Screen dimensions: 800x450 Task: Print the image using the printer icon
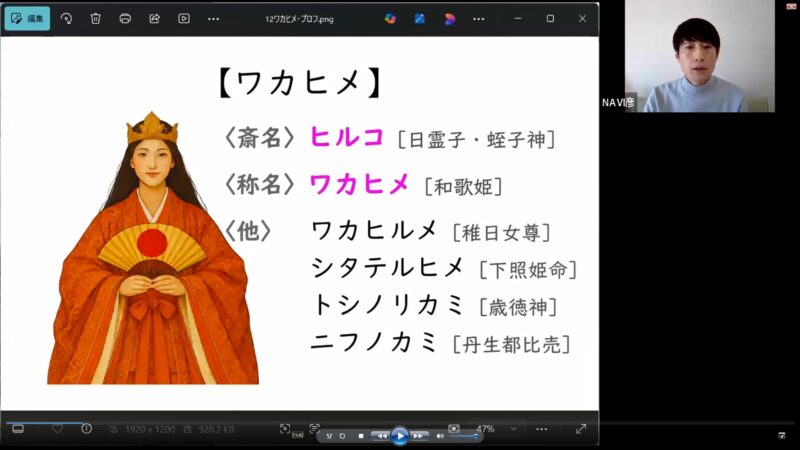(x=125, y=19)
